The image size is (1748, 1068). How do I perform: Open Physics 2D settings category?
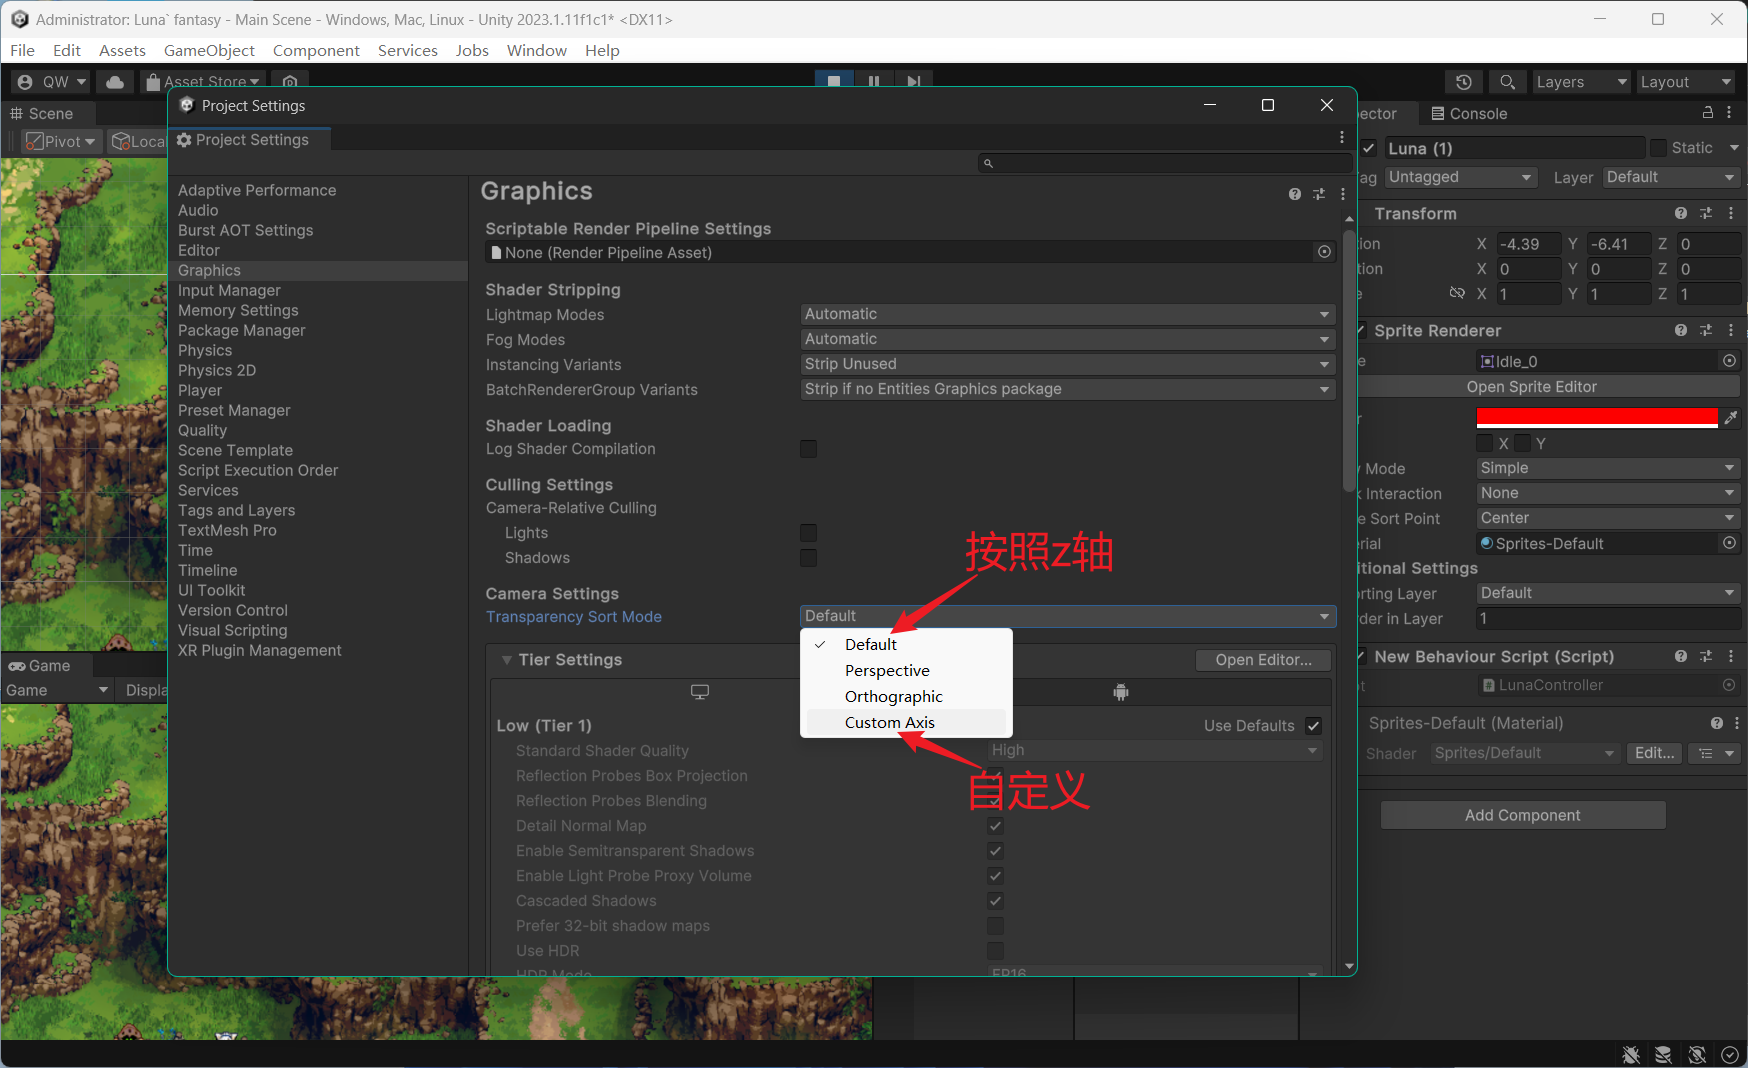tap(217, 370)
